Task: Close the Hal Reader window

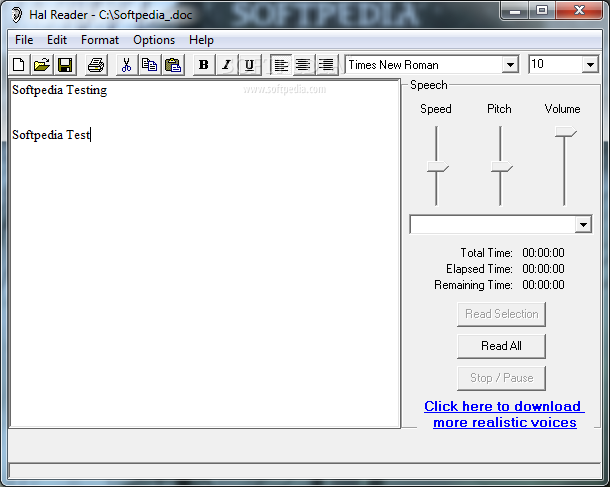Action: tap(579, 11)
